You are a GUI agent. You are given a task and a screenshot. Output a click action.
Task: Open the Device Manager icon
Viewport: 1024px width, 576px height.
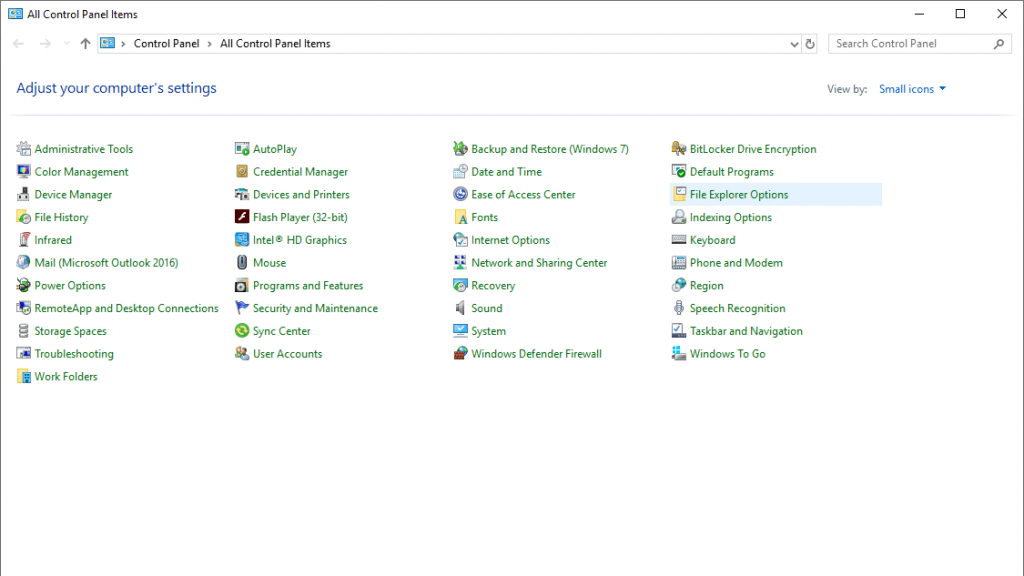point(24,195)
